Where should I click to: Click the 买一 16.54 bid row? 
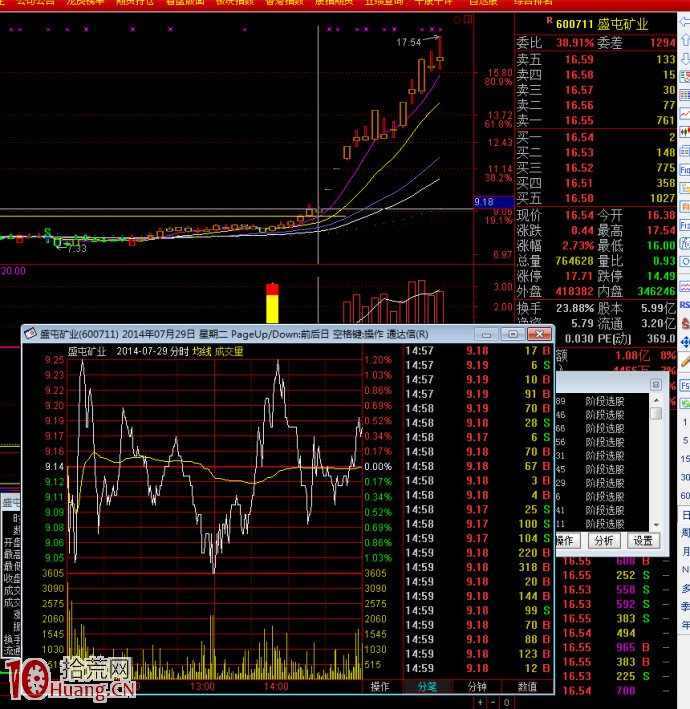(x=596, y=137)
